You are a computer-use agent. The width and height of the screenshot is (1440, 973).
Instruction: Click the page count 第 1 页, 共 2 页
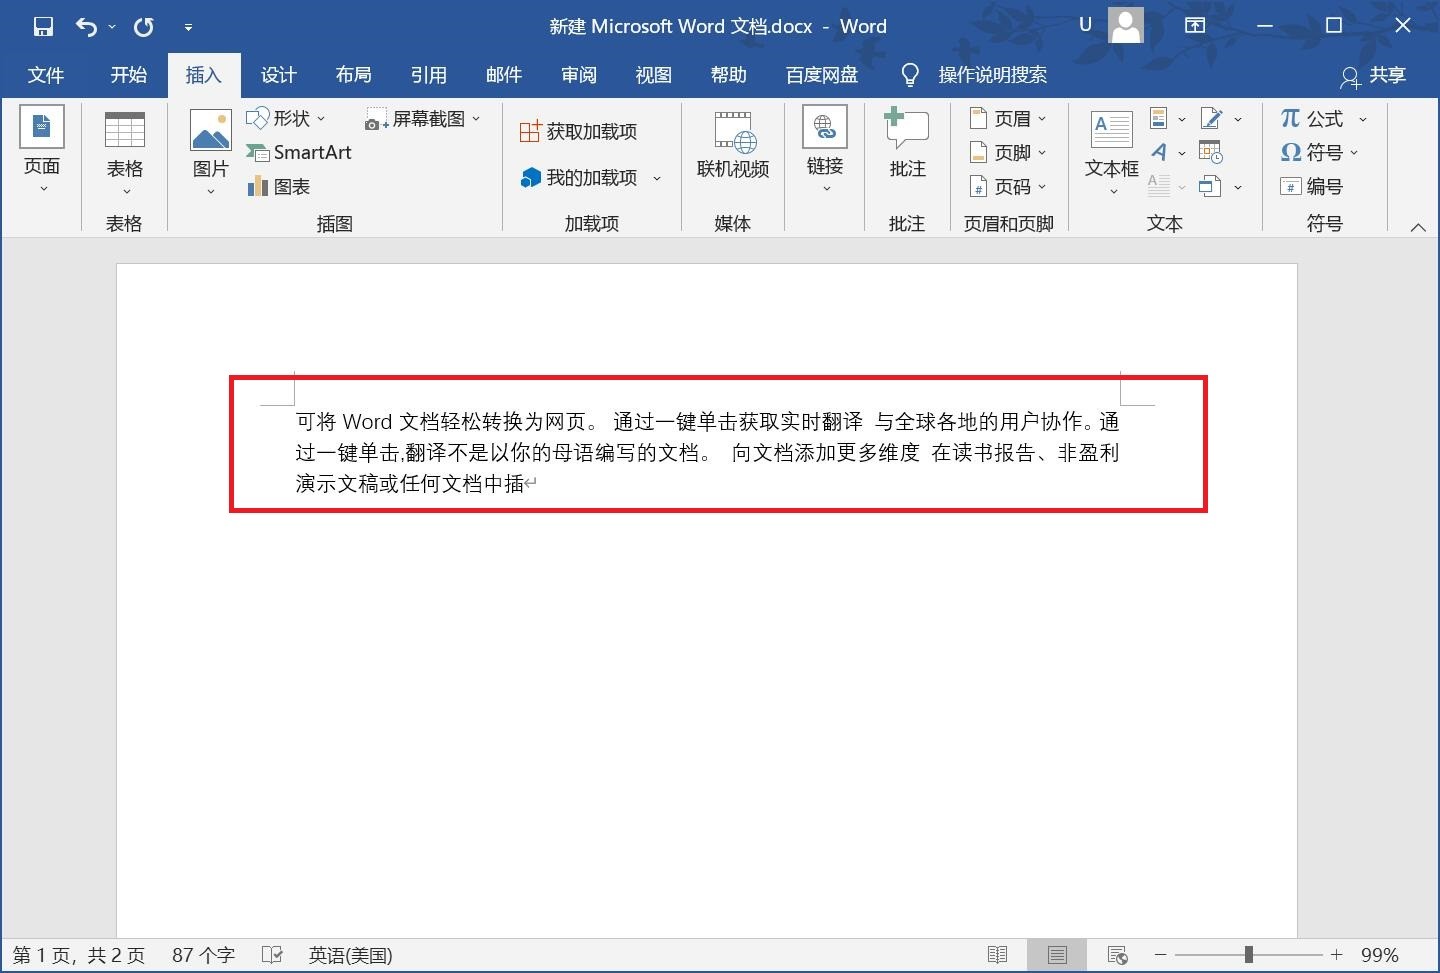pyautogui.click(x=79, y=956)
